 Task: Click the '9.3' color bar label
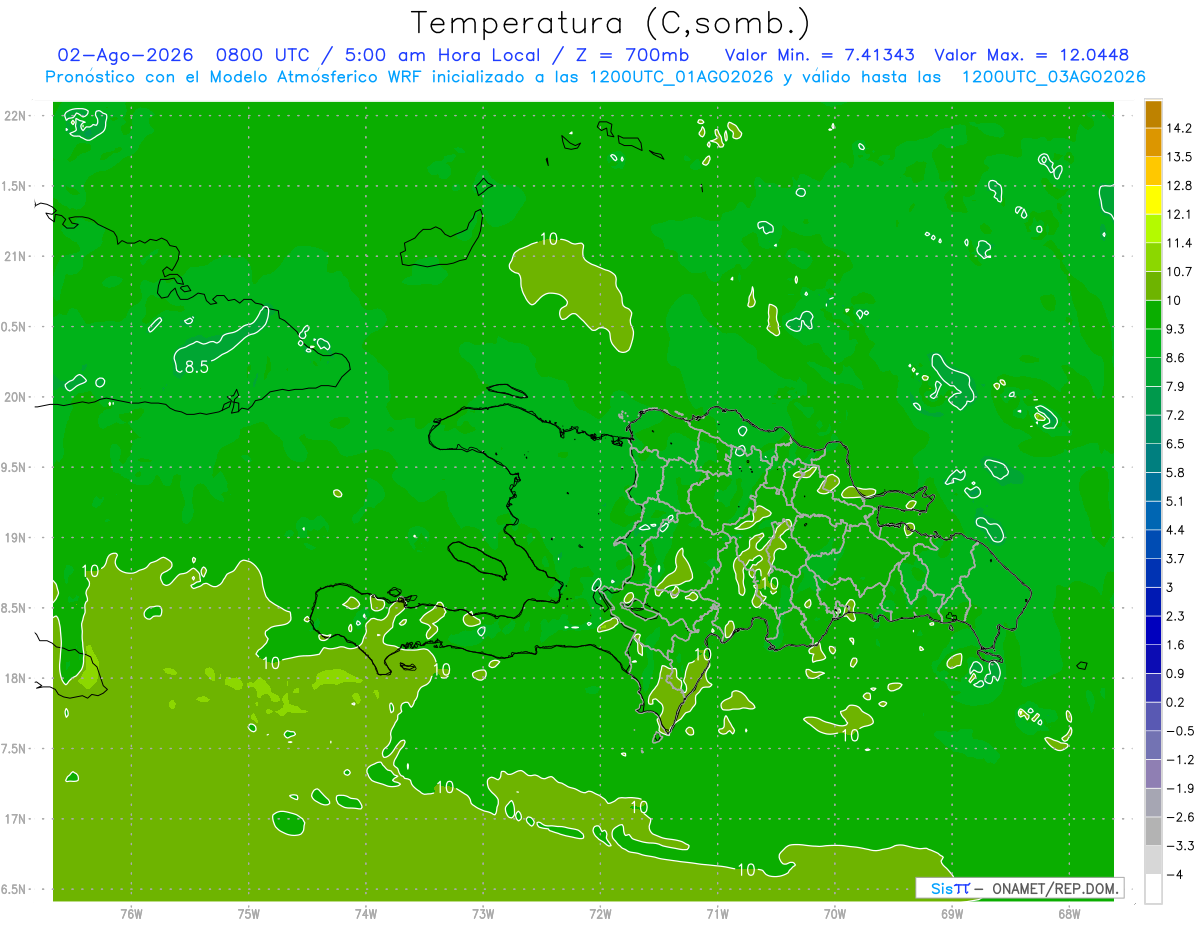click(x=1176, y=329)
